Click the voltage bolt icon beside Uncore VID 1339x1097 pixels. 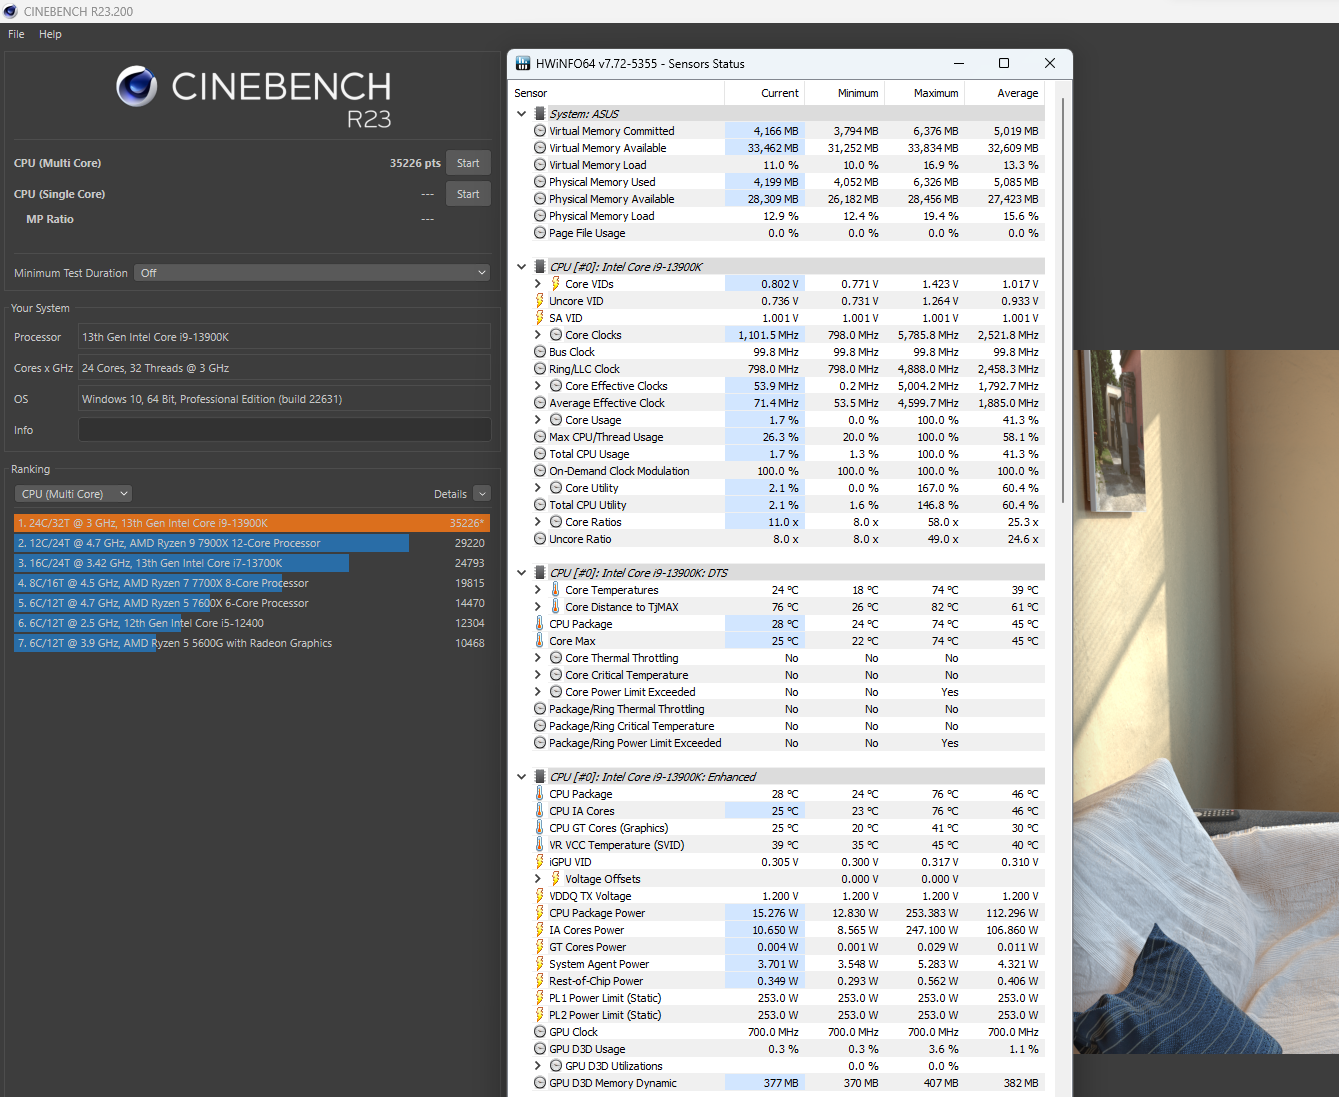click(x=540, y=301)
